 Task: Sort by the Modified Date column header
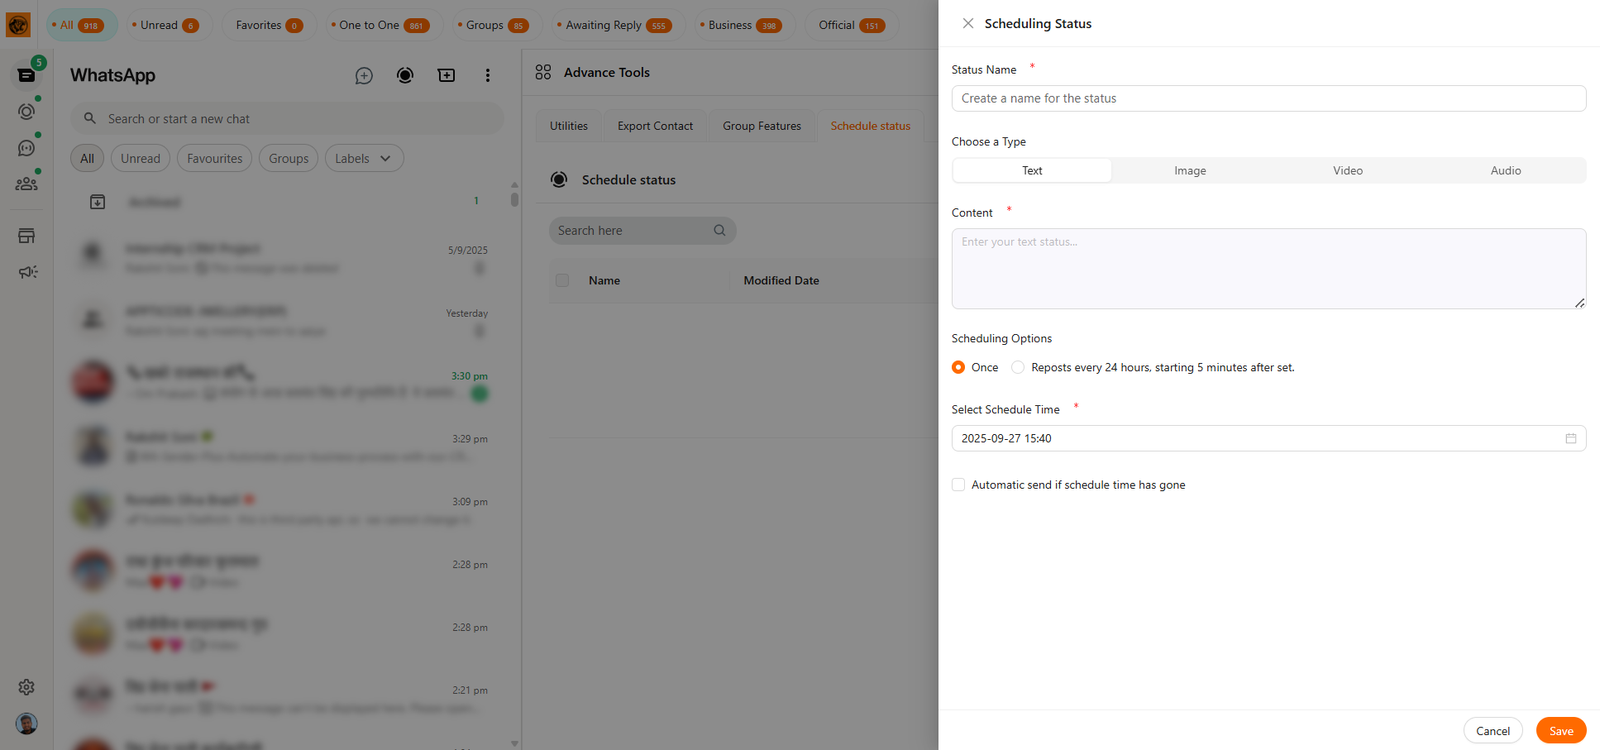(x=781, y=280)
